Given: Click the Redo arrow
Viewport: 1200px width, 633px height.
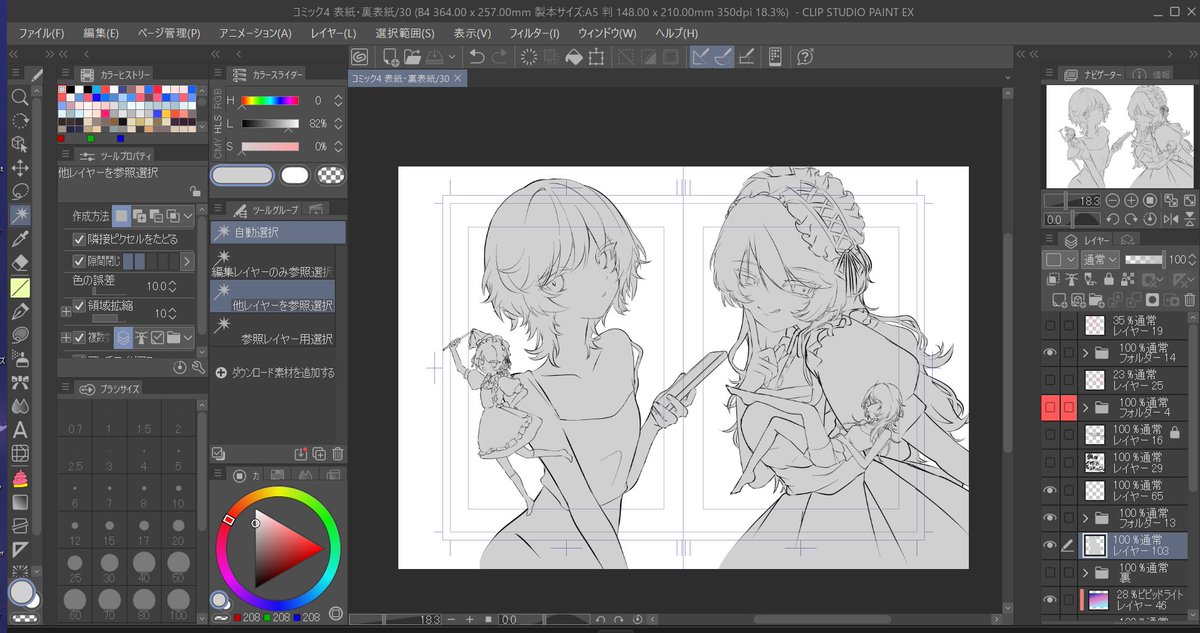Looking at the screenshot, I should [x=500, y=57].
